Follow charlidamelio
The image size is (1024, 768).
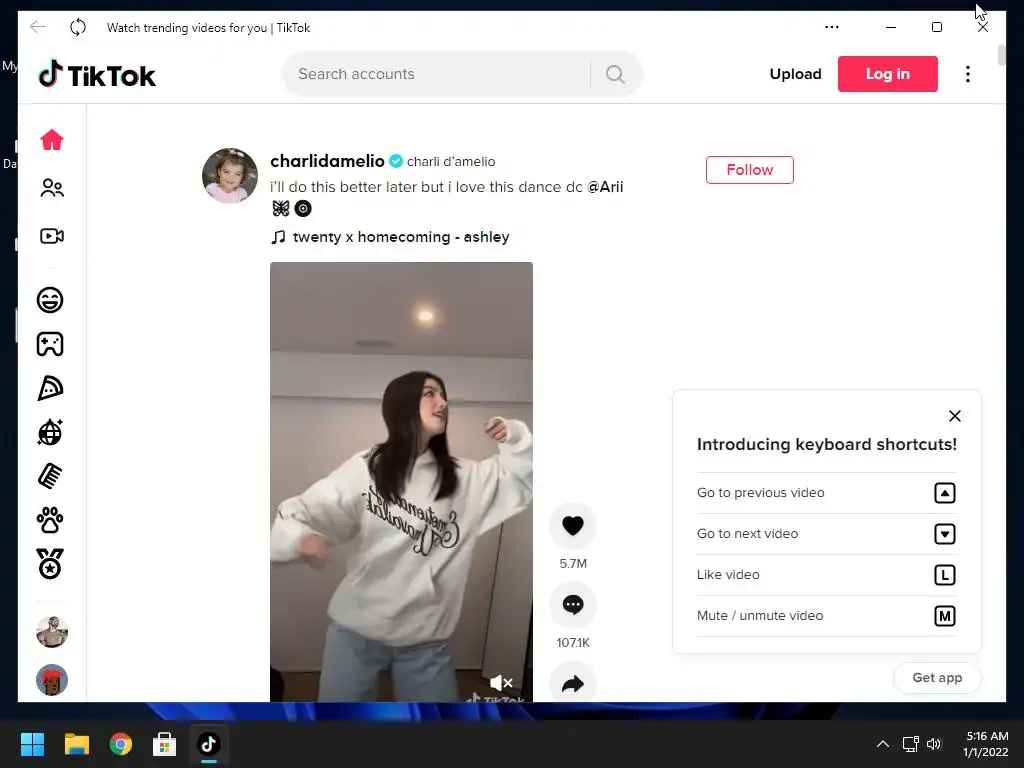(x=750, y=170)
